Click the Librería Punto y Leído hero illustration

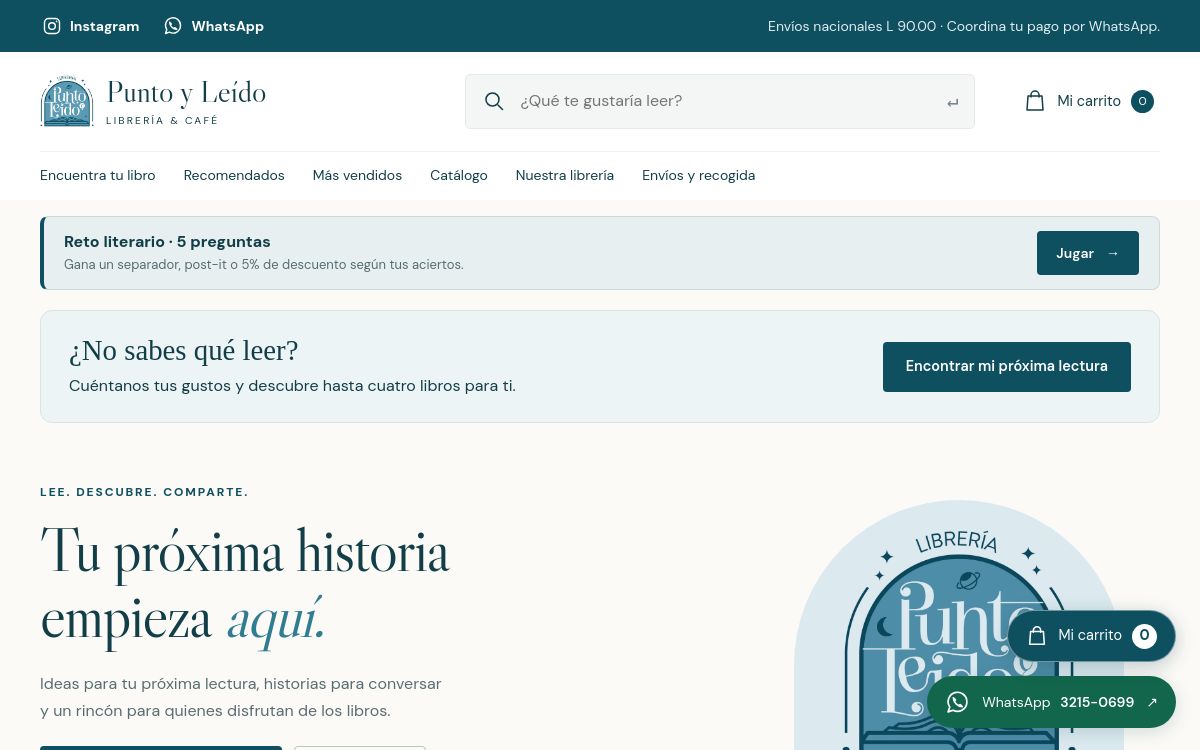pos(959,625)
